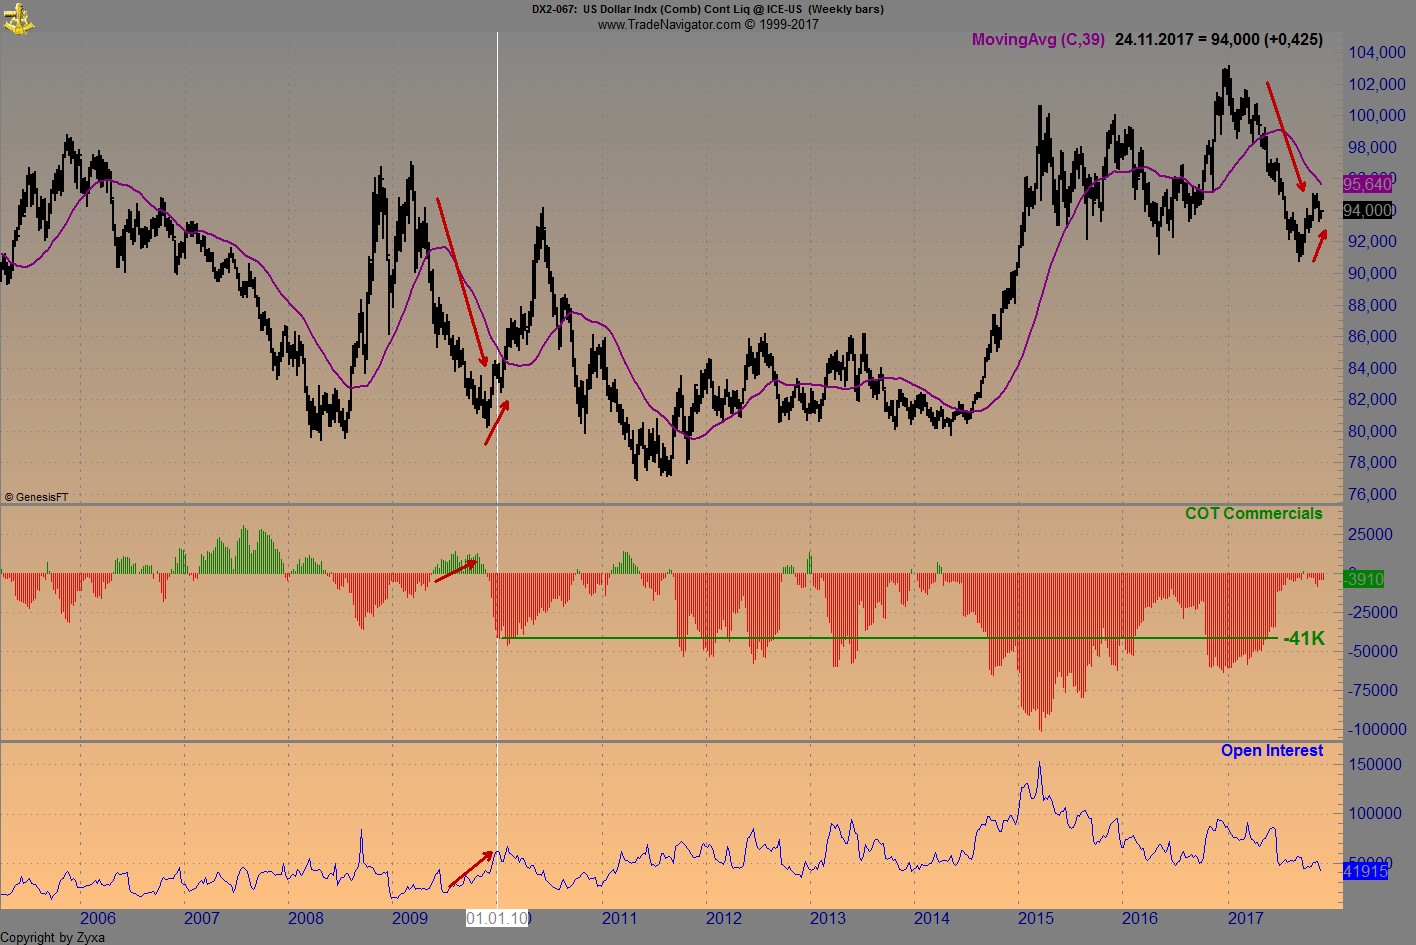Screen dimensions: 1416x945
Task: Click the Open Interest panel label
Action: (1272, 750)
